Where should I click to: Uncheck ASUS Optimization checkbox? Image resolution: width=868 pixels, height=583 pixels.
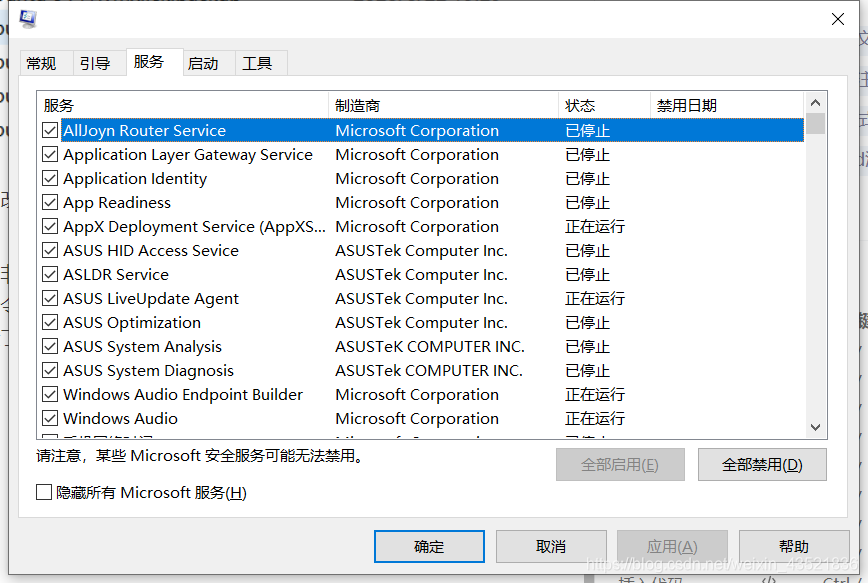[x=50, y=322]
